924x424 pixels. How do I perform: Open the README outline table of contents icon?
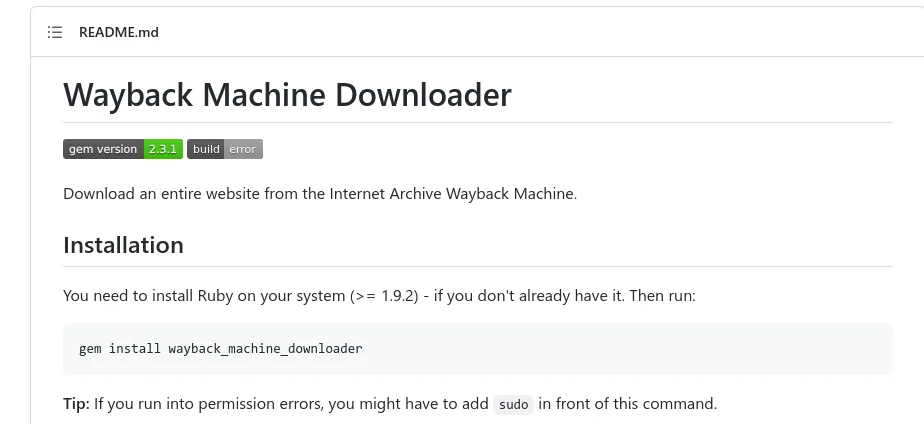coord(55,32)
